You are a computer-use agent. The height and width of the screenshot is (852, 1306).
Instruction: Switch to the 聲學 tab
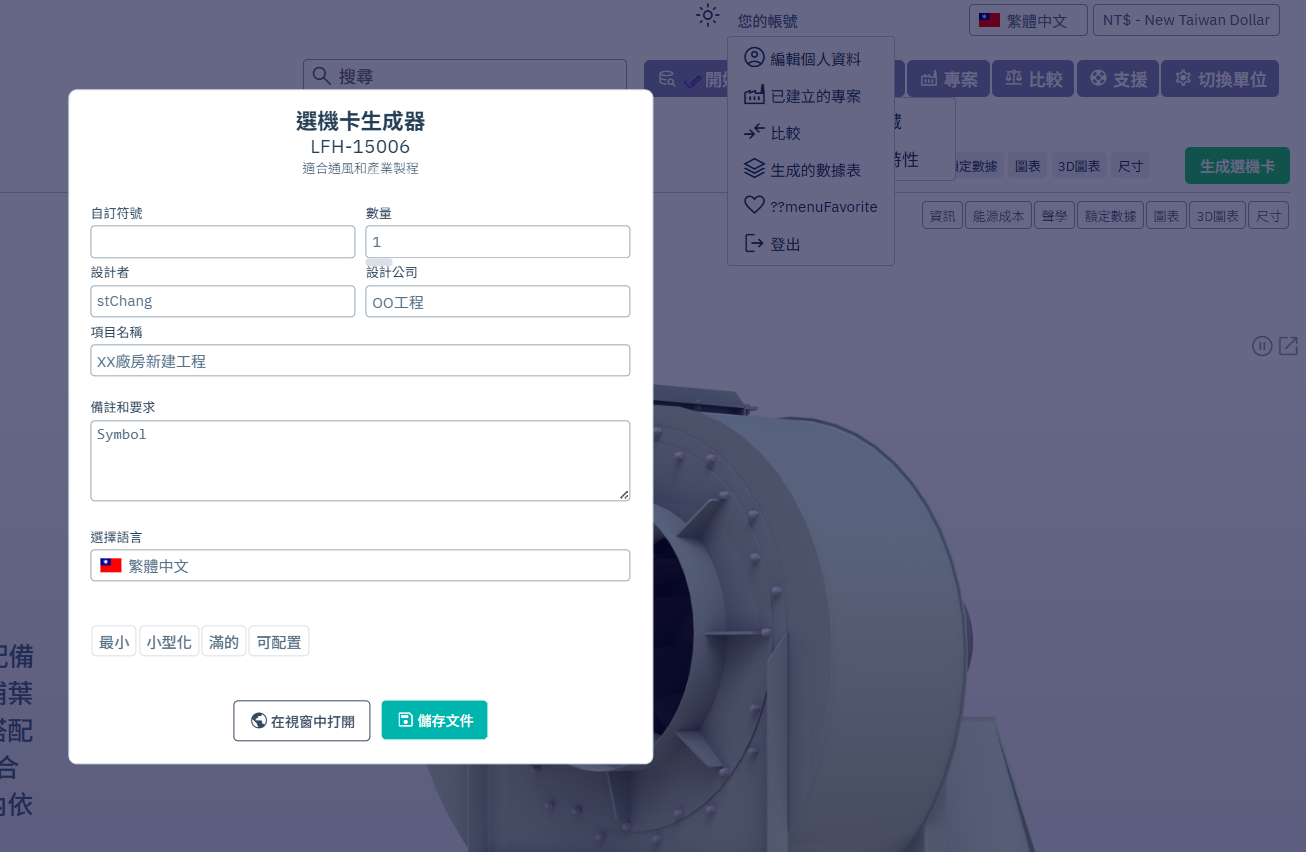[1053, 215]
